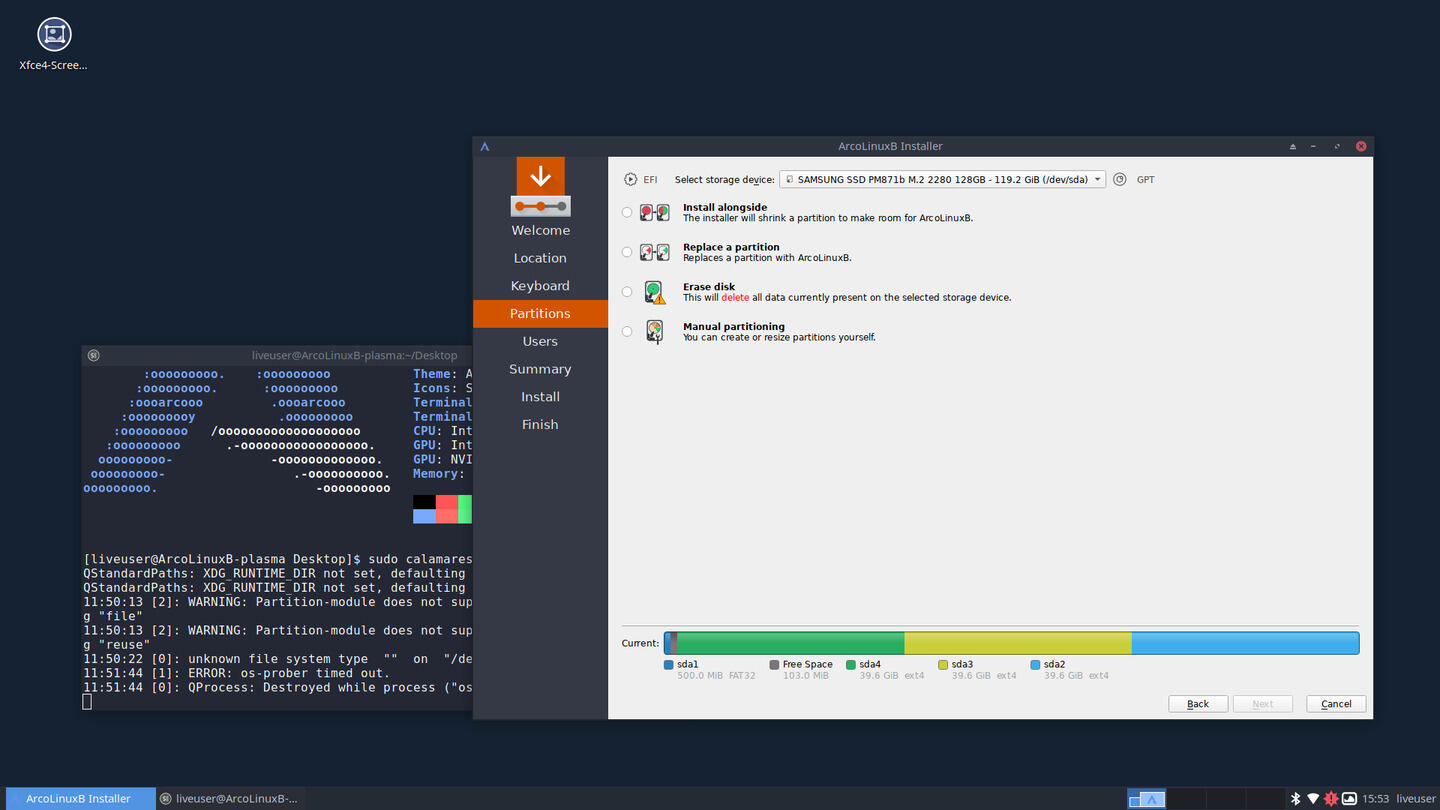
Task: Click the Free Space gray legend swatch
Action: click(774, 664)
